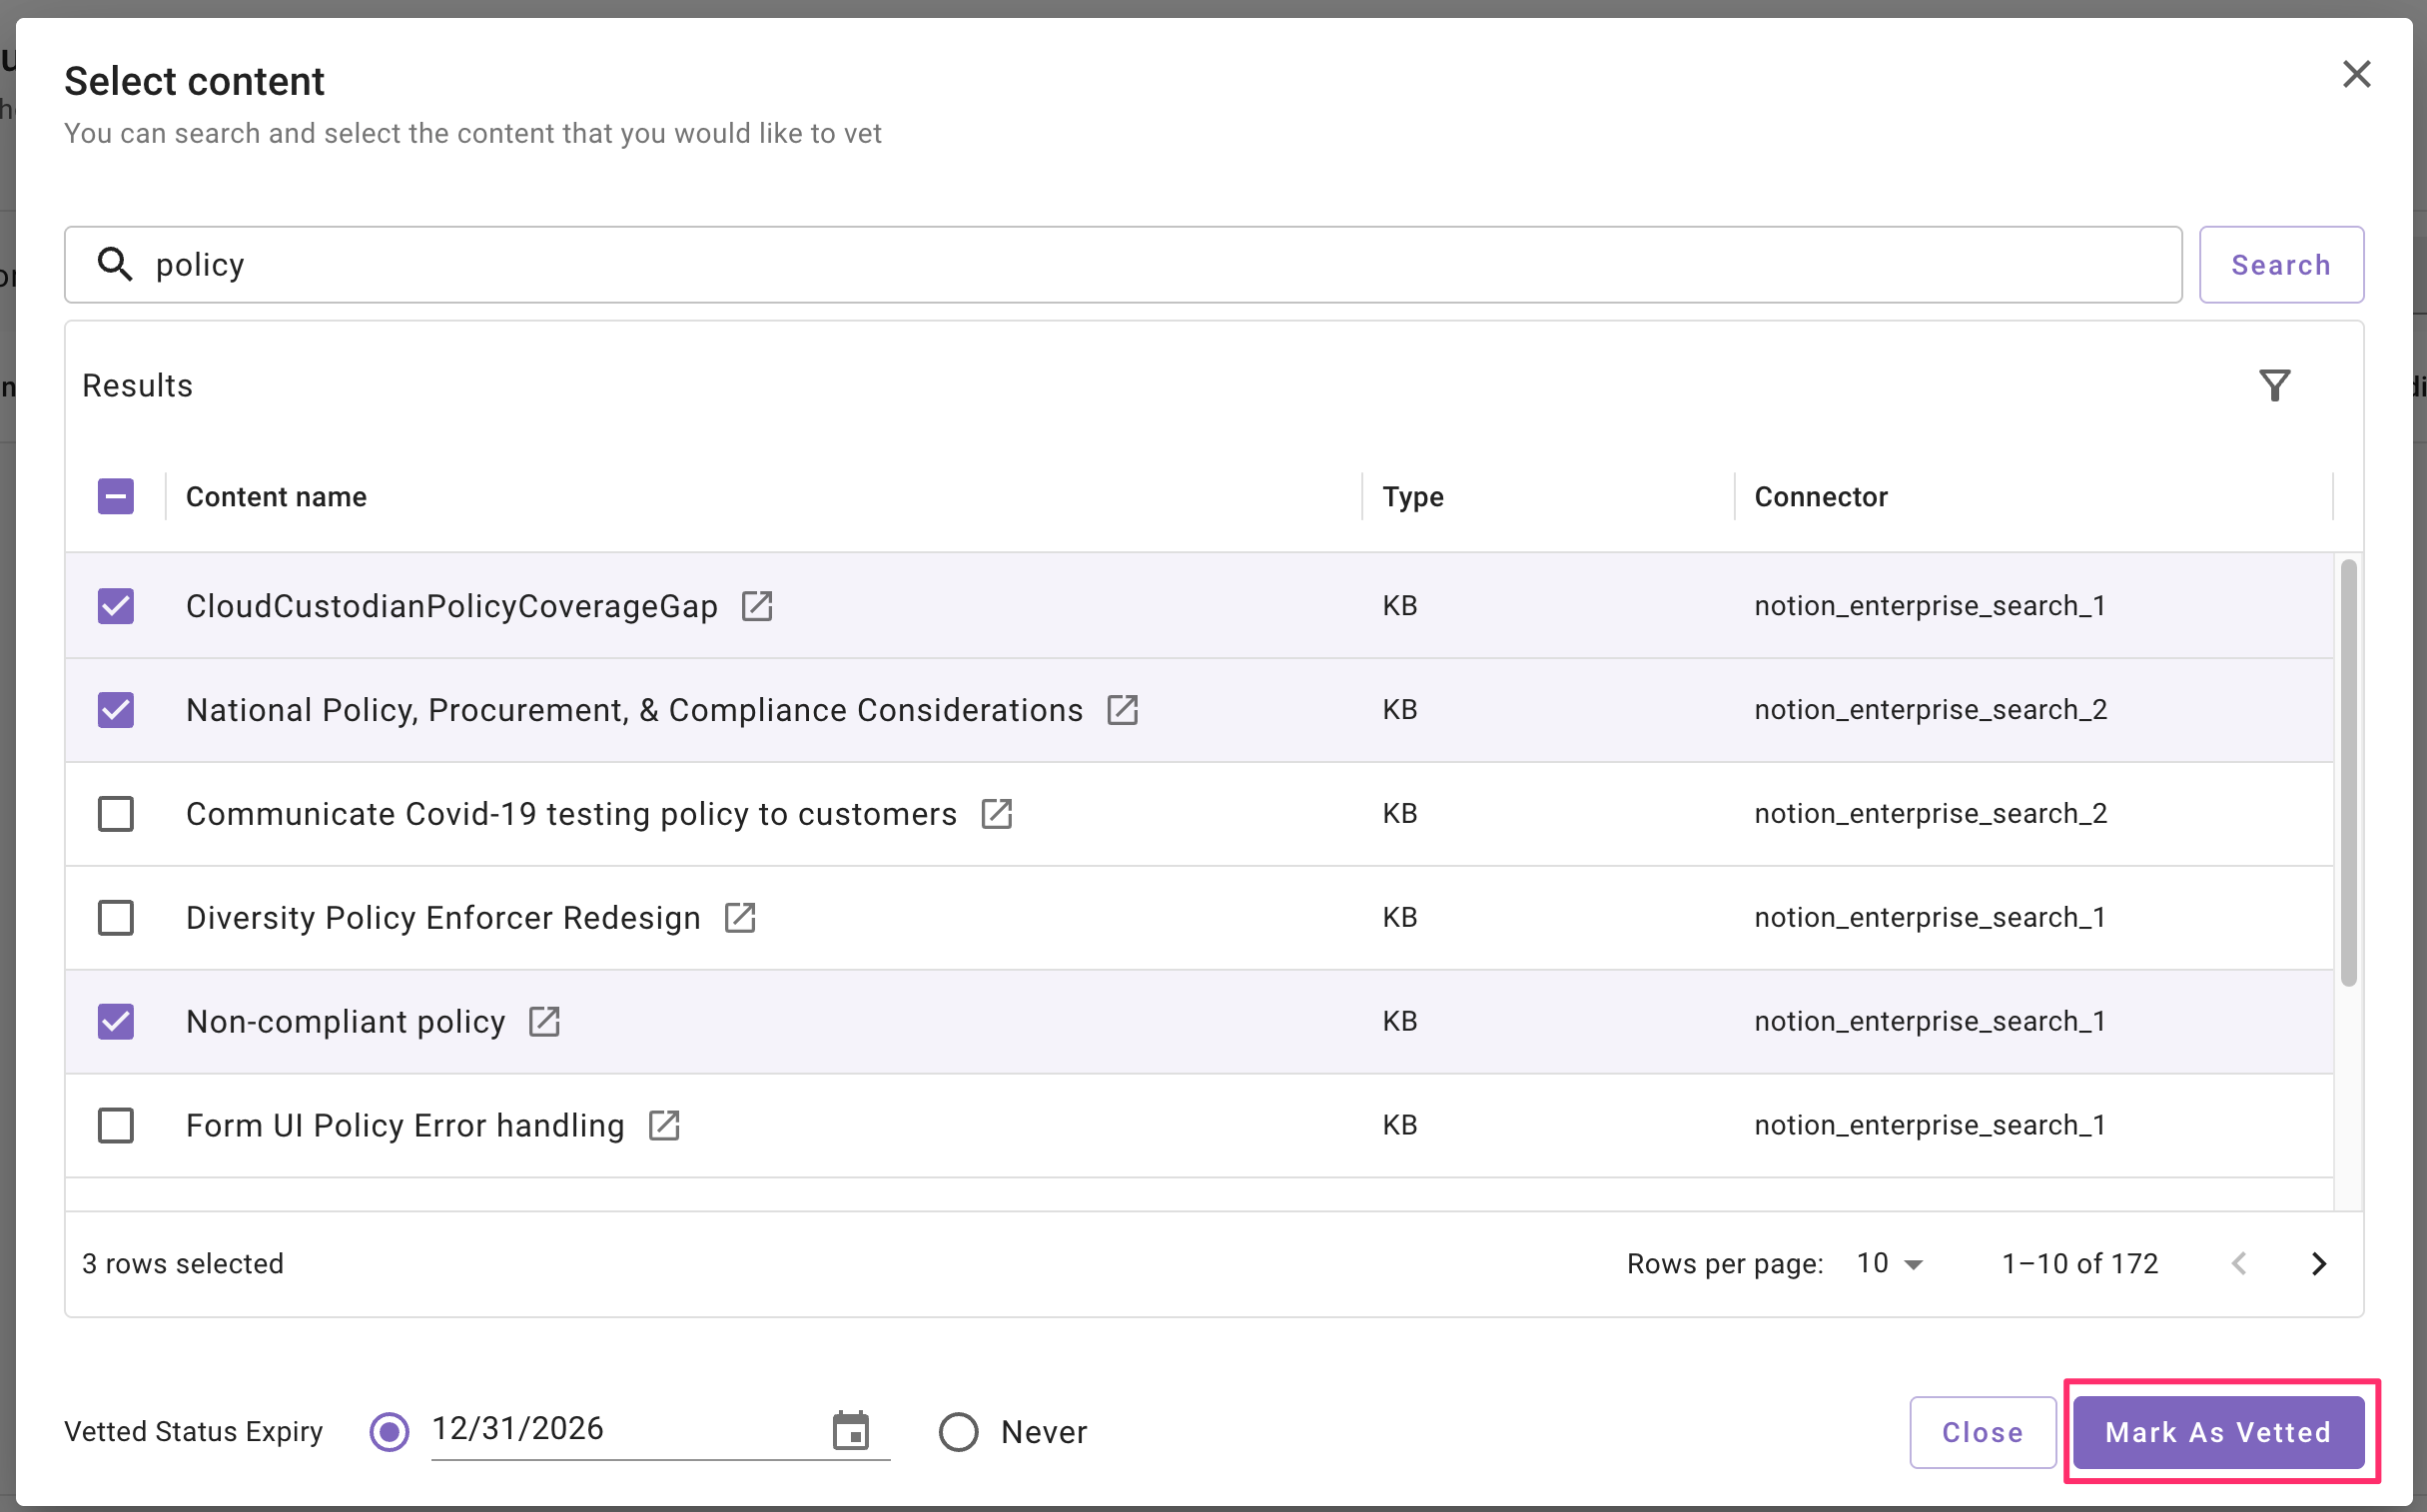Expand the Rows per page dropdown
The width and height of the screenshot is (2427, 1512).
tap(1889, 1264)
